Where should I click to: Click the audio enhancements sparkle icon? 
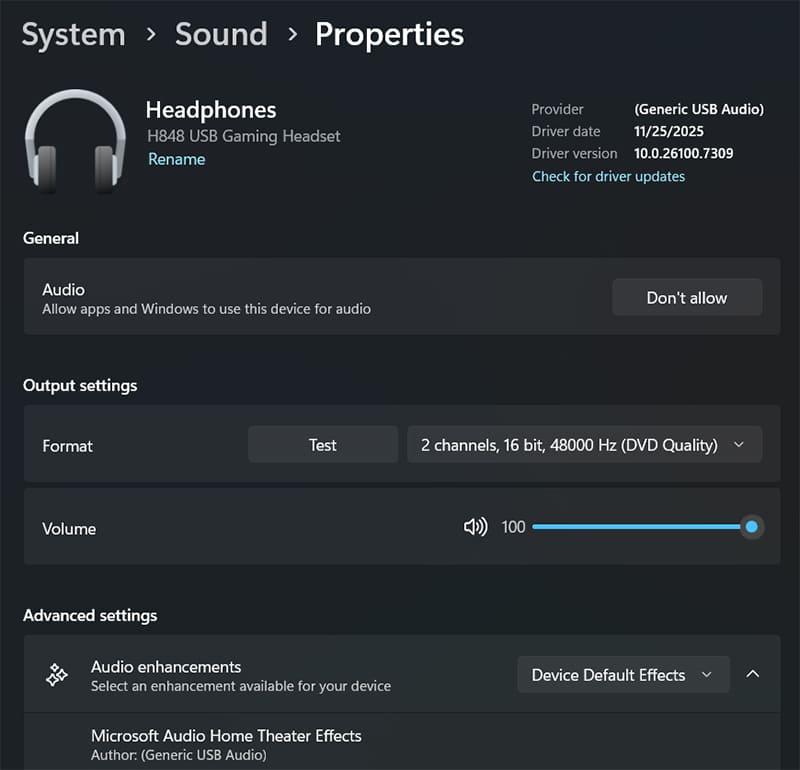(55, 674)
